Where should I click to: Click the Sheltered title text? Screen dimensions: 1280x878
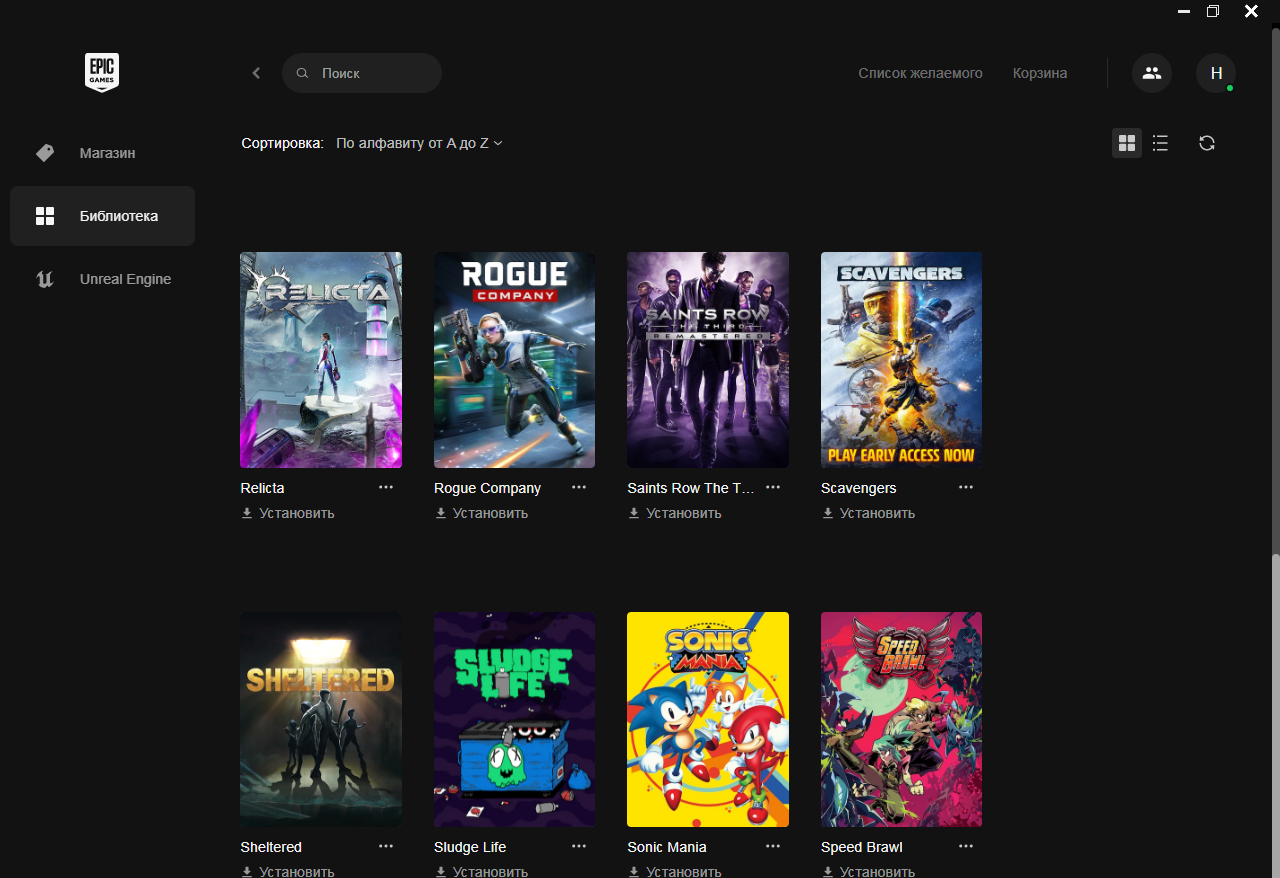pyautogui.click(x=271, y=847)
